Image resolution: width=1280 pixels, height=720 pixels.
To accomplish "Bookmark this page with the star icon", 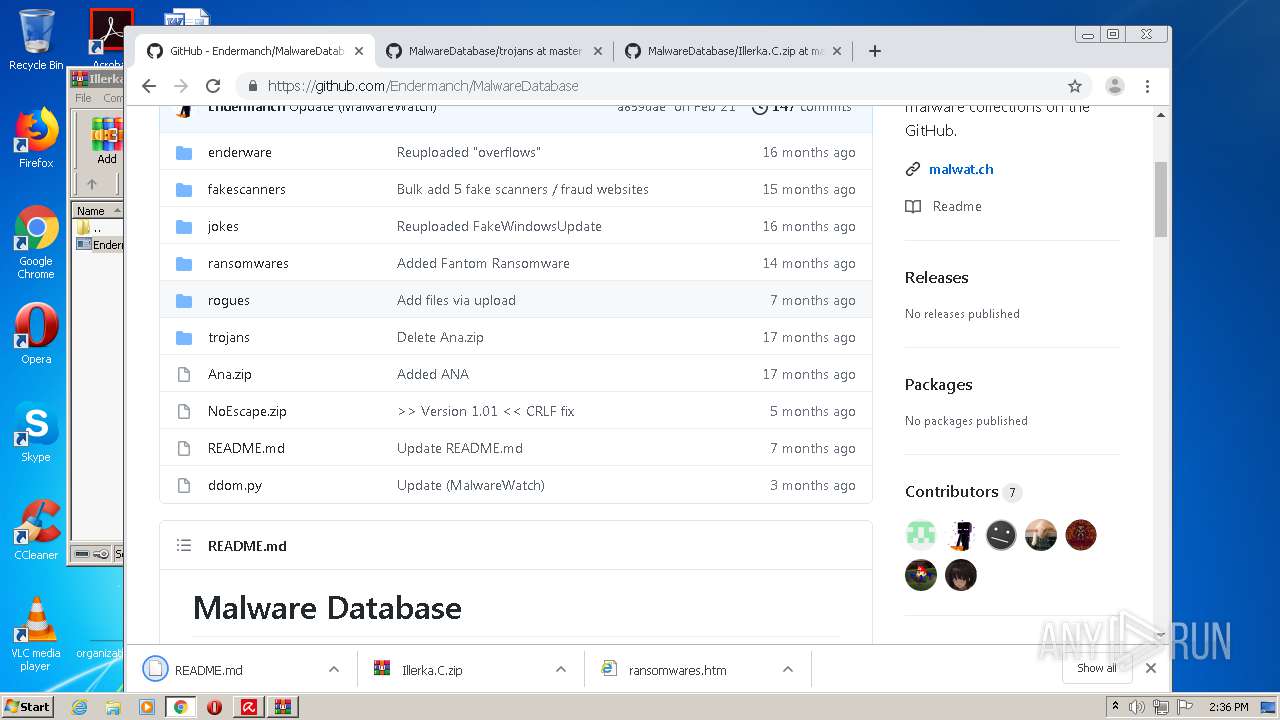I will 1075,86.
